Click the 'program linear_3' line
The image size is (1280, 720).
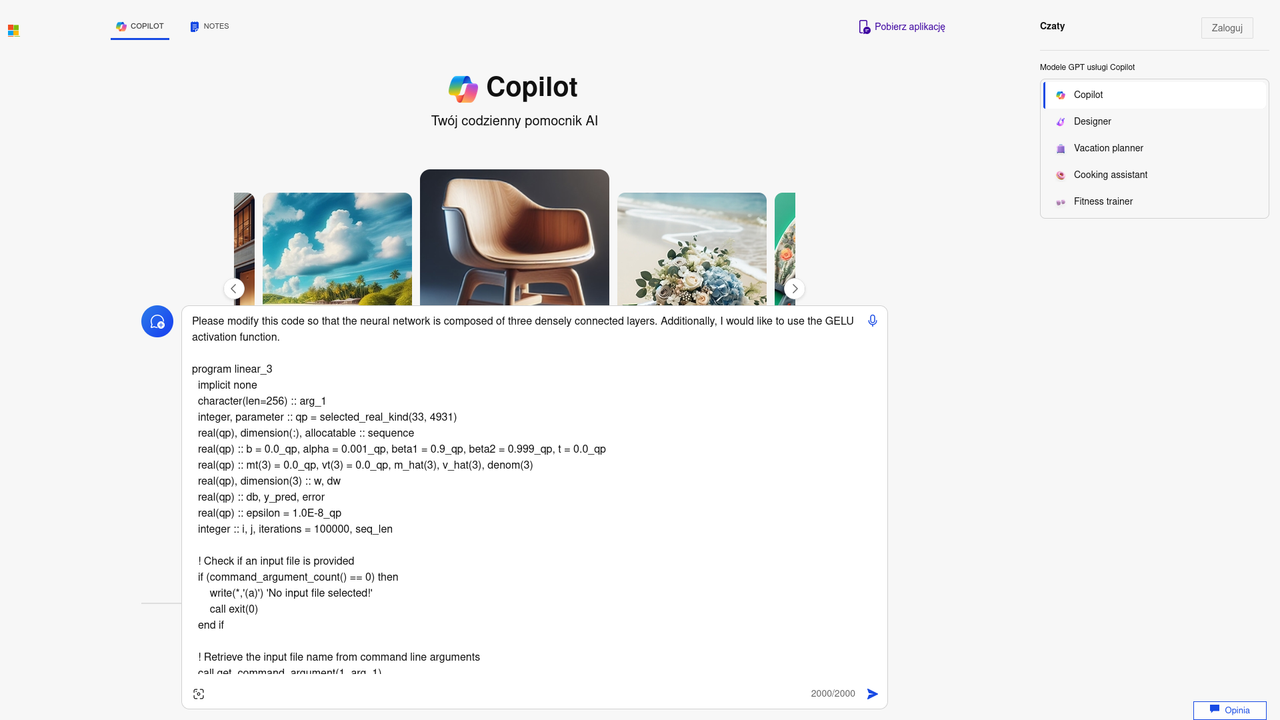coord(232,369)
